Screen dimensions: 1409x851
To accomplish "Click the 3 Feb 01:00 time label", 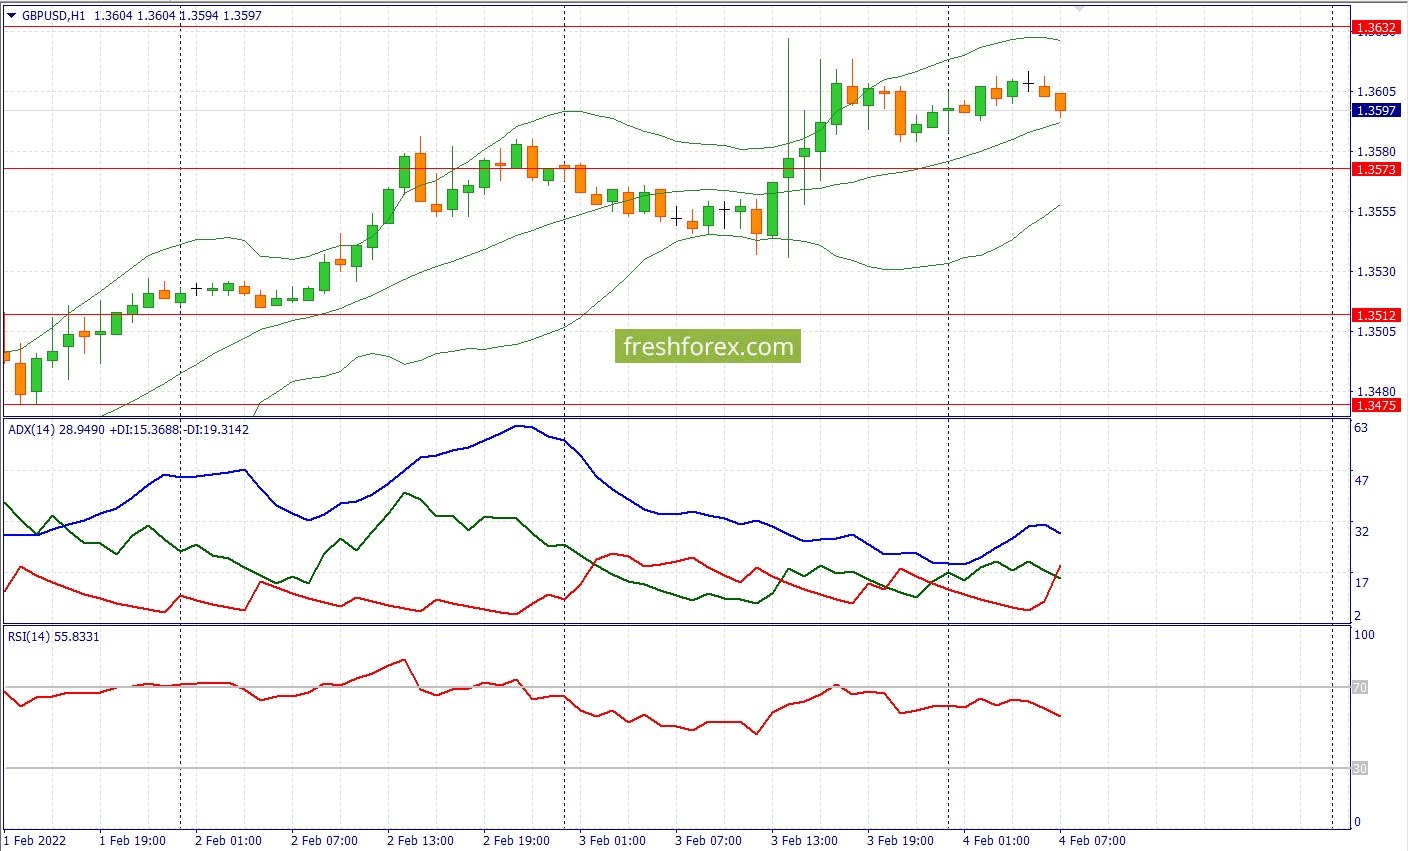I will [613, 841].
